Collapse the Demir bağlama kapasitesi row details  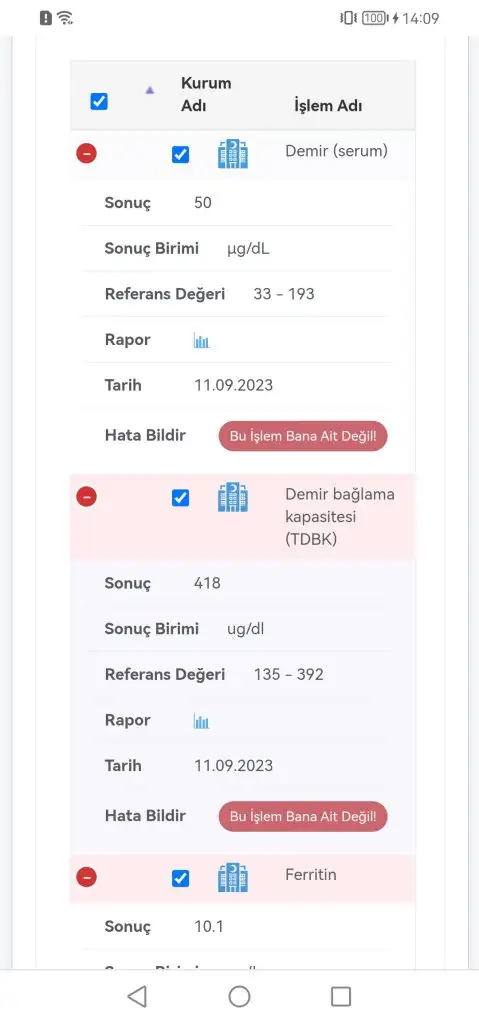(x=86, y=497)
